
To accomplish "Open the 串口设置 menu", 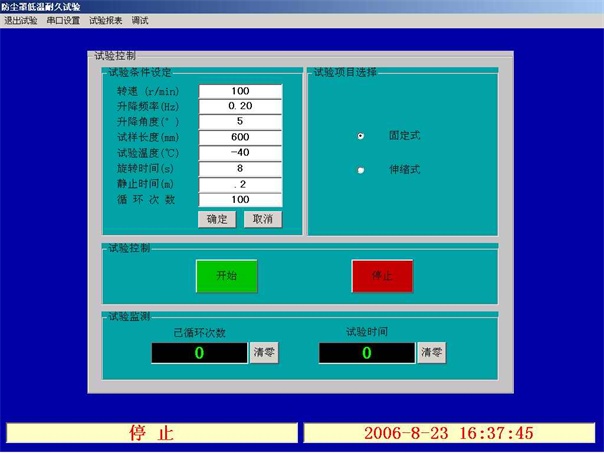I will pos(63,20).
